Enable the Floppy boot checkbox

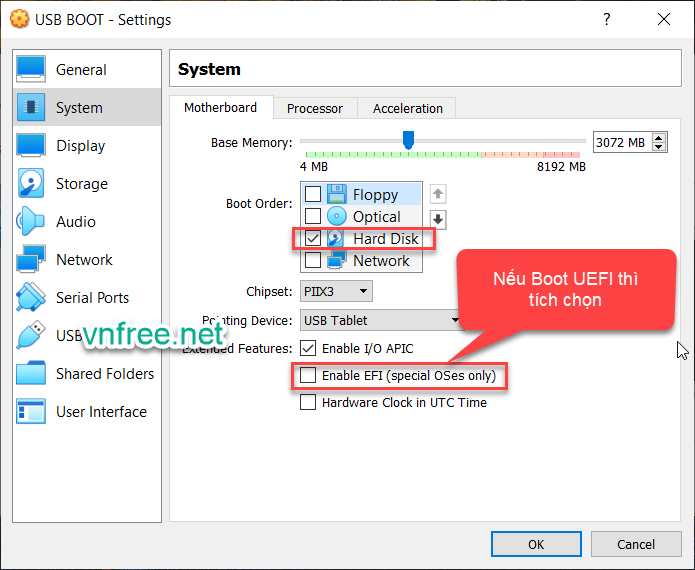[313, 194]
